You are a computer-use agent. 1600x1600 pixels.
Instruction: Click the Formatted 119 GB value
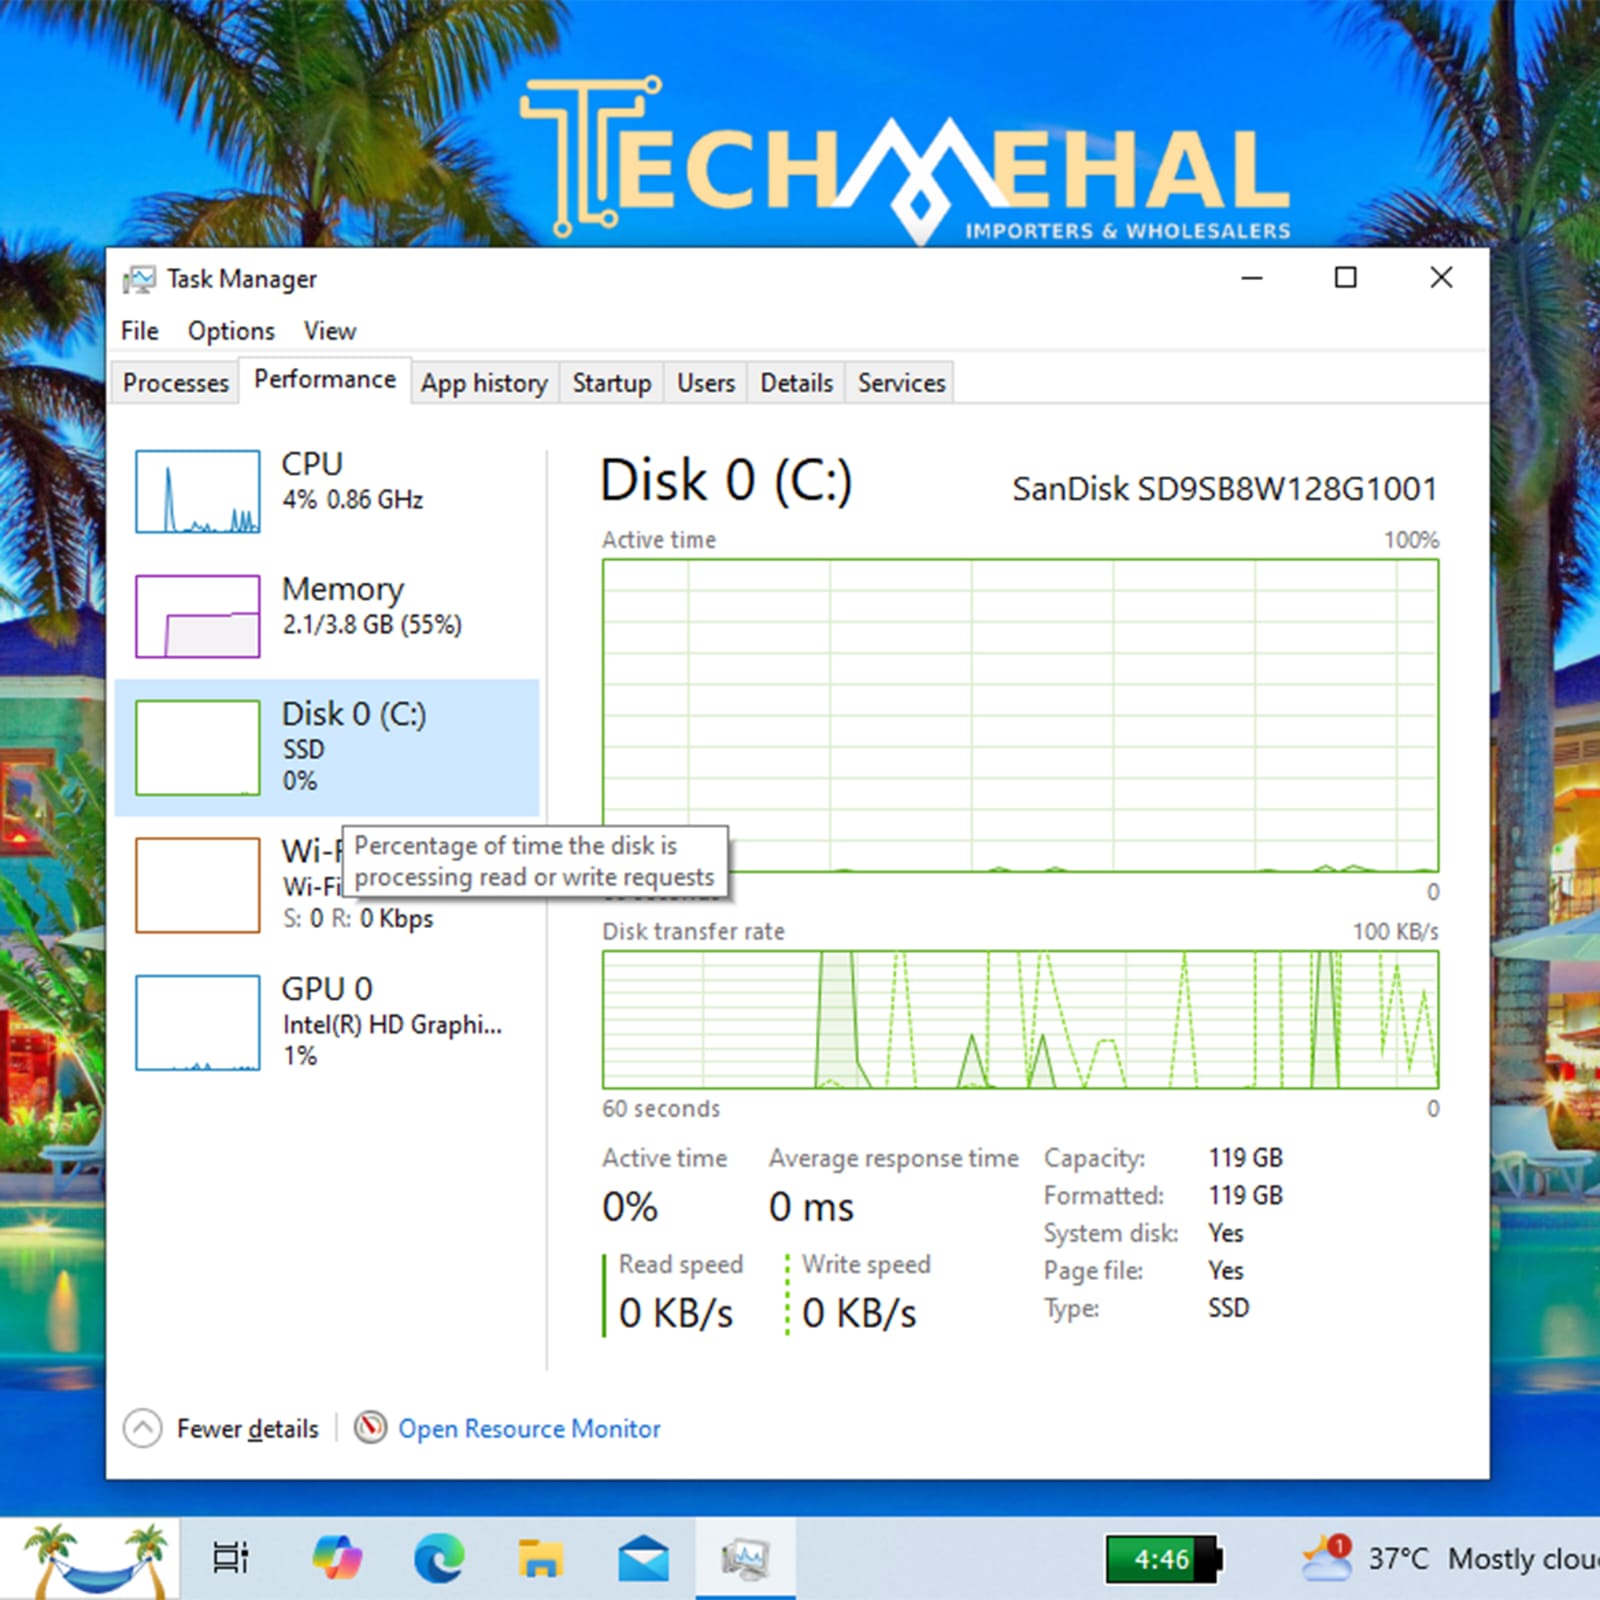1245,1196
